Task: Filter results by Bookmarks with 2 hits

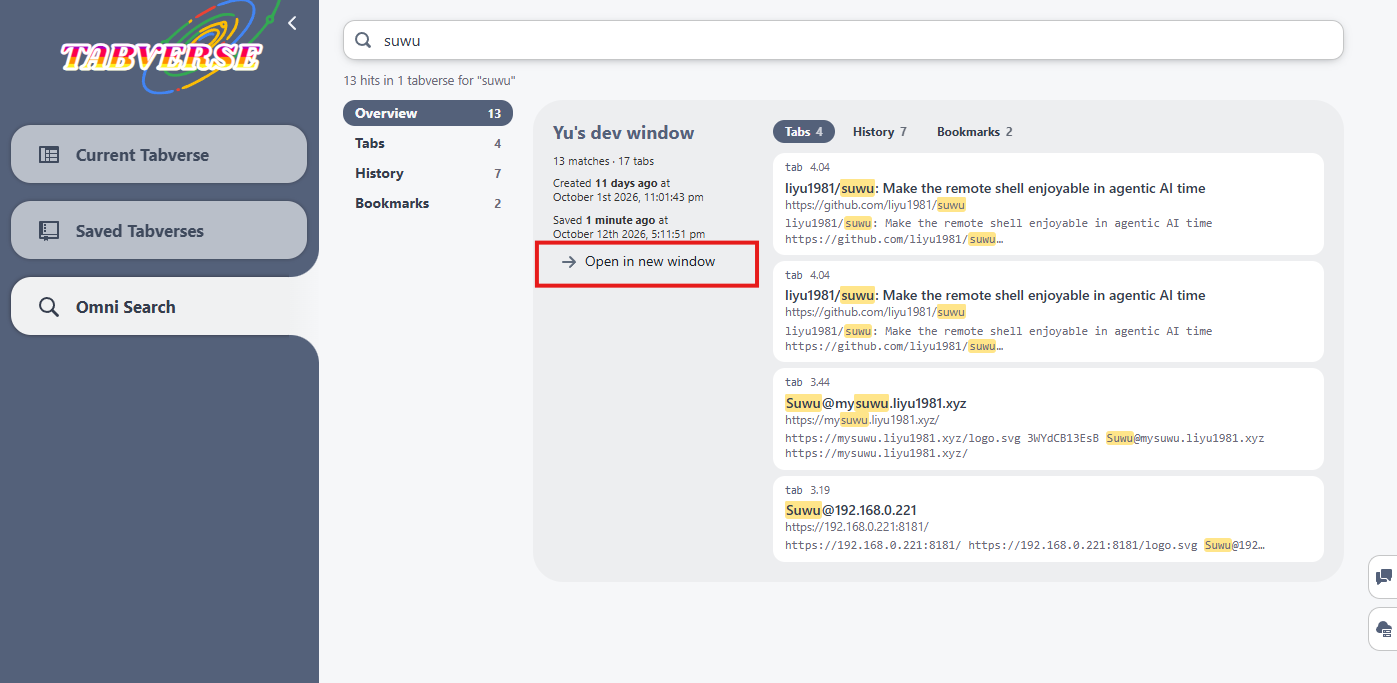Action: click(x=428, y=203)
